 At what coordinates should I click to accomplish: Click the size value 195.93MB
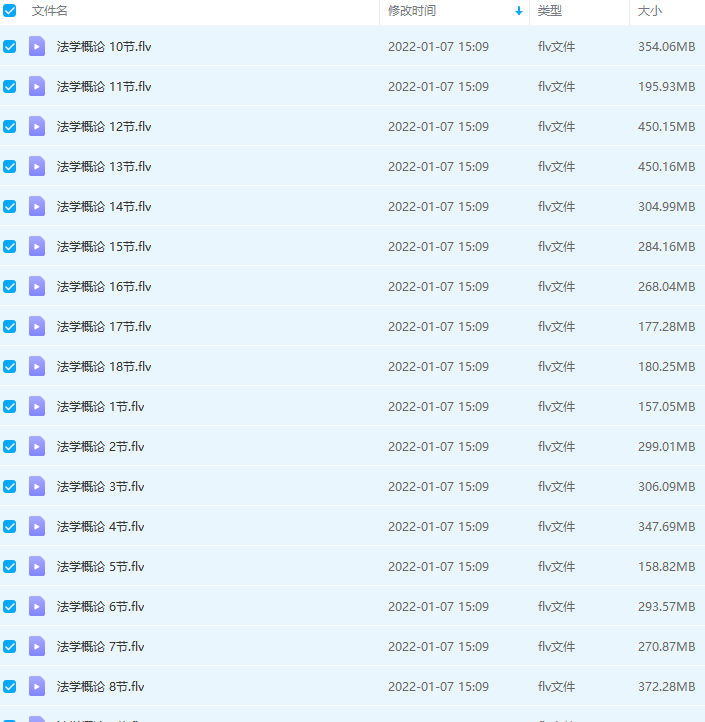click(666, 87)
